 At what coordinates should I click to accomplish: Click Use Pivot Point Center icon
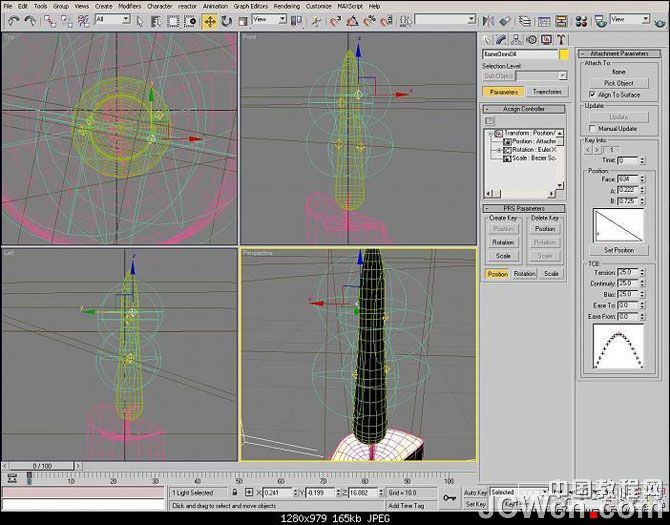tap(296, 21)
